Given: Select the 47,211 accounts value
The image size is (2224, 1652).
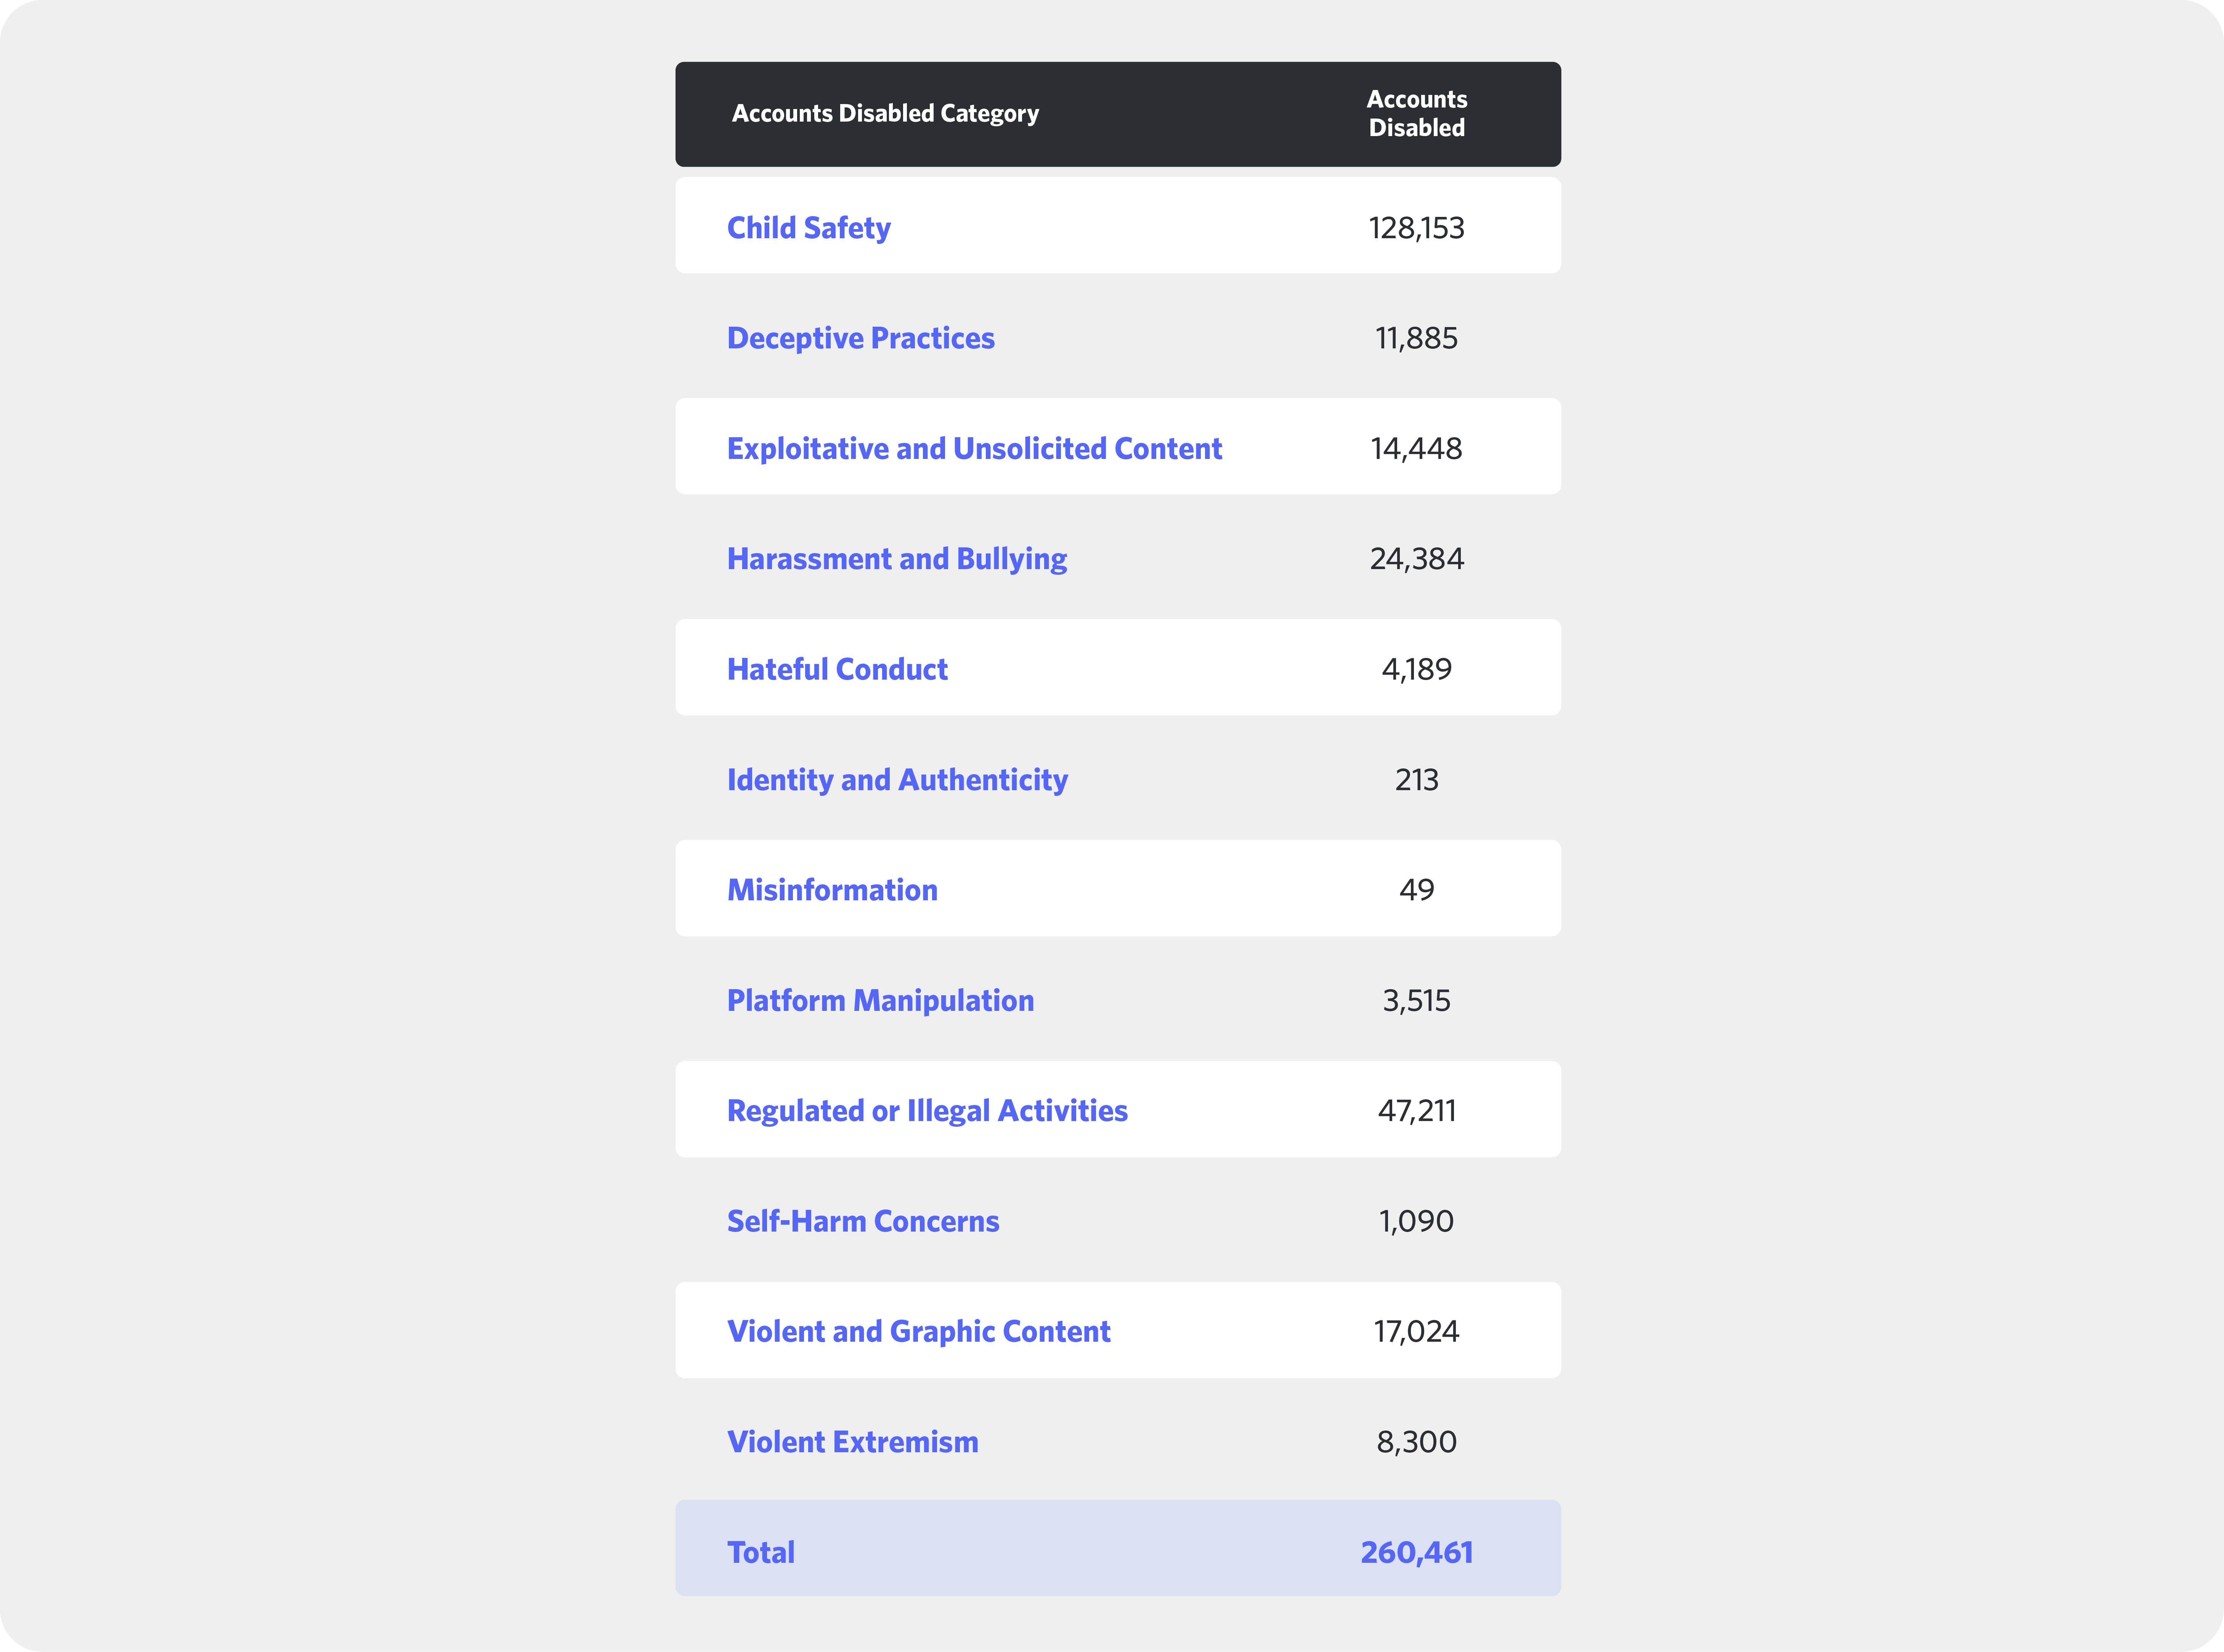Looking at the screenshot, I should (x=1416, y=1111).
